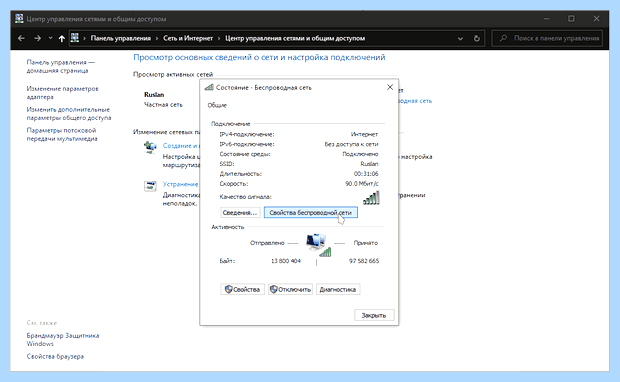Open recent locations dropdown chevron
The height and width of the screenshot is (382, 620).
50,38
